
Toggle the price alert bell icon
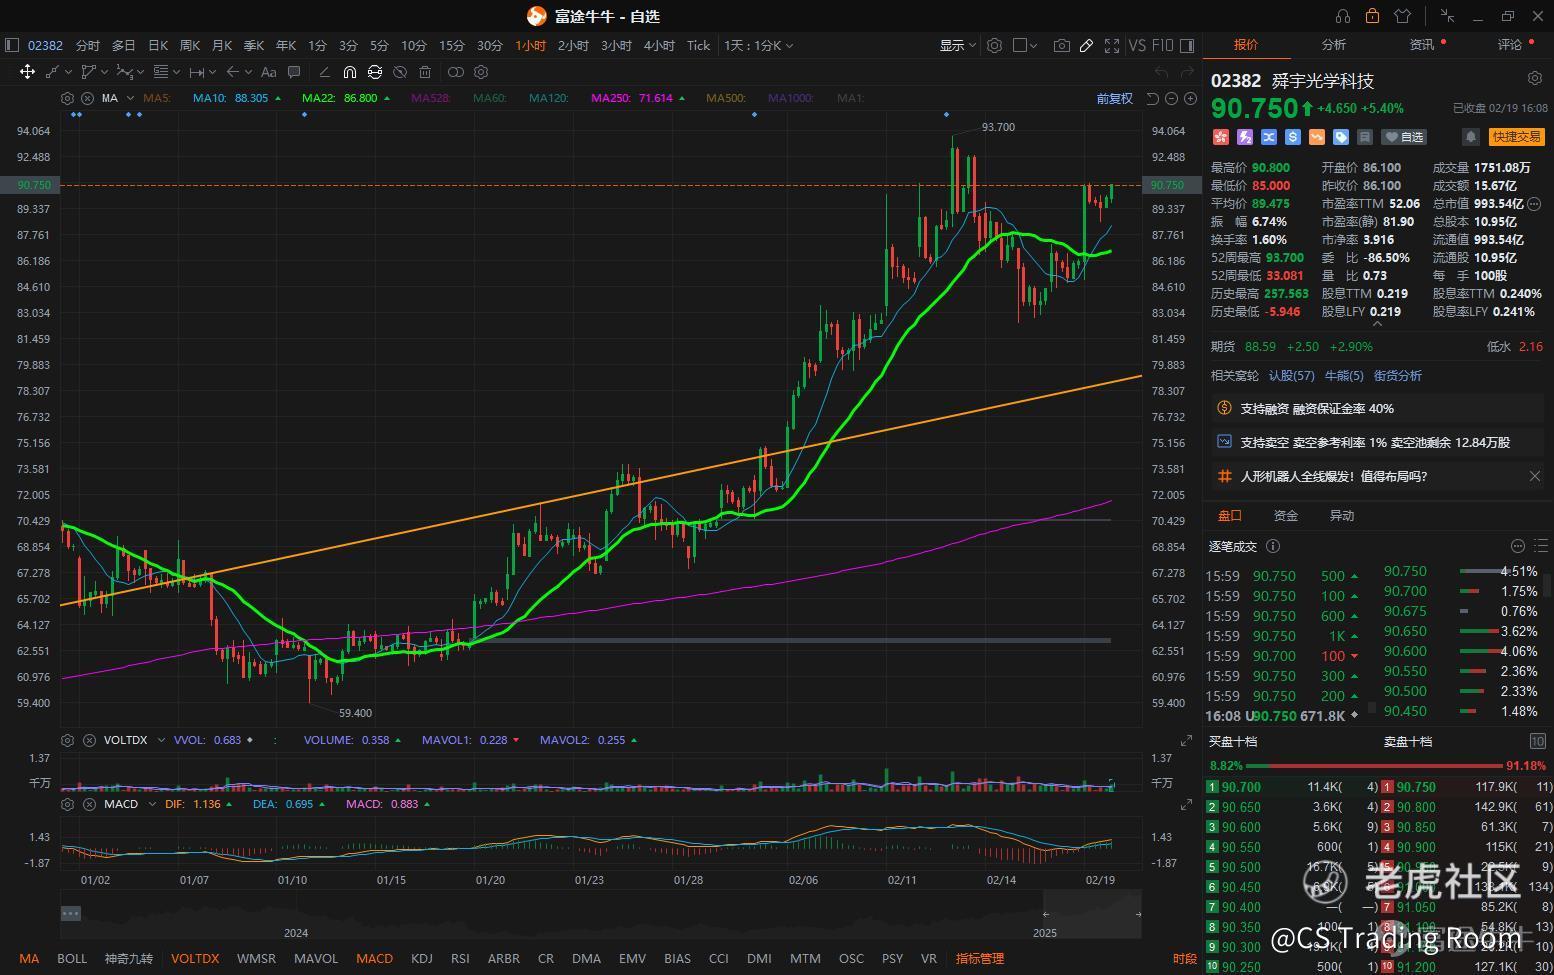click(x=1471, y=137)
